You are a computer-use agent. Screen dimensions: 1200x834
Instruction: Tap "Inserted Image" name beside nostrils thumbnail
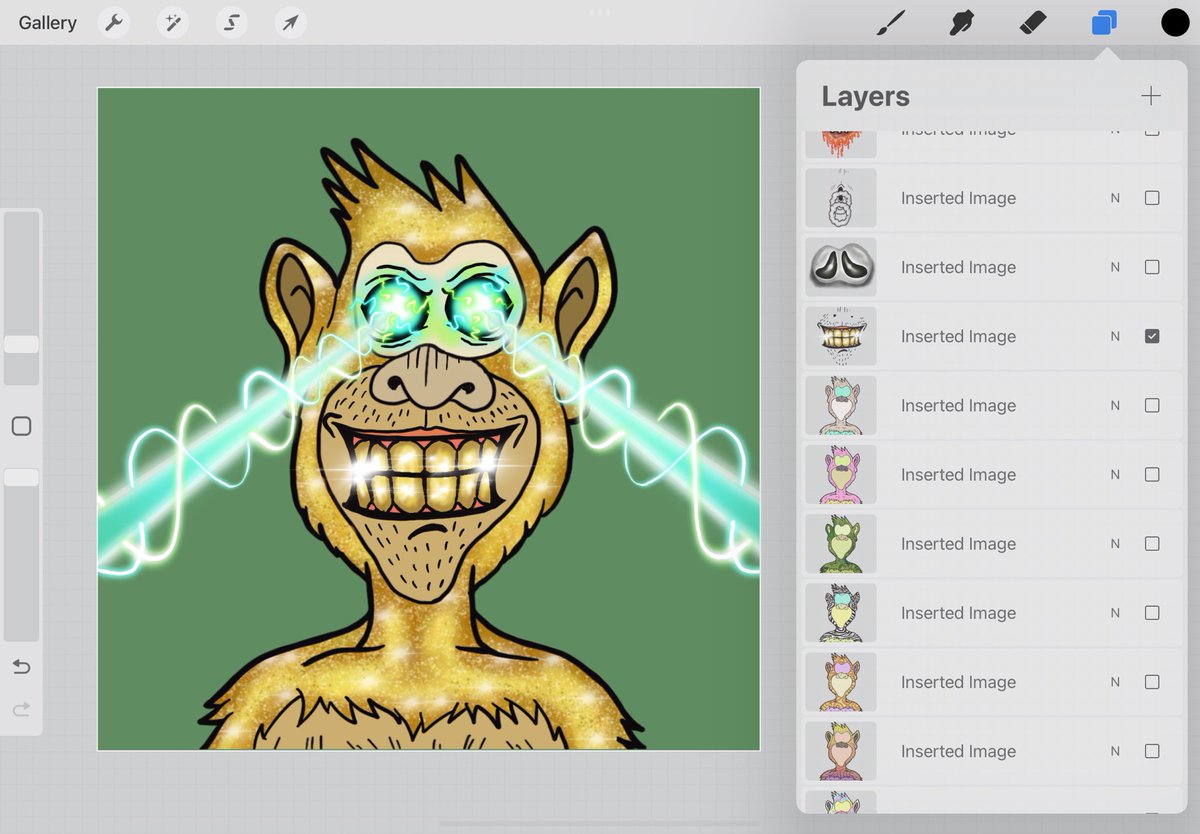[958, 267]
